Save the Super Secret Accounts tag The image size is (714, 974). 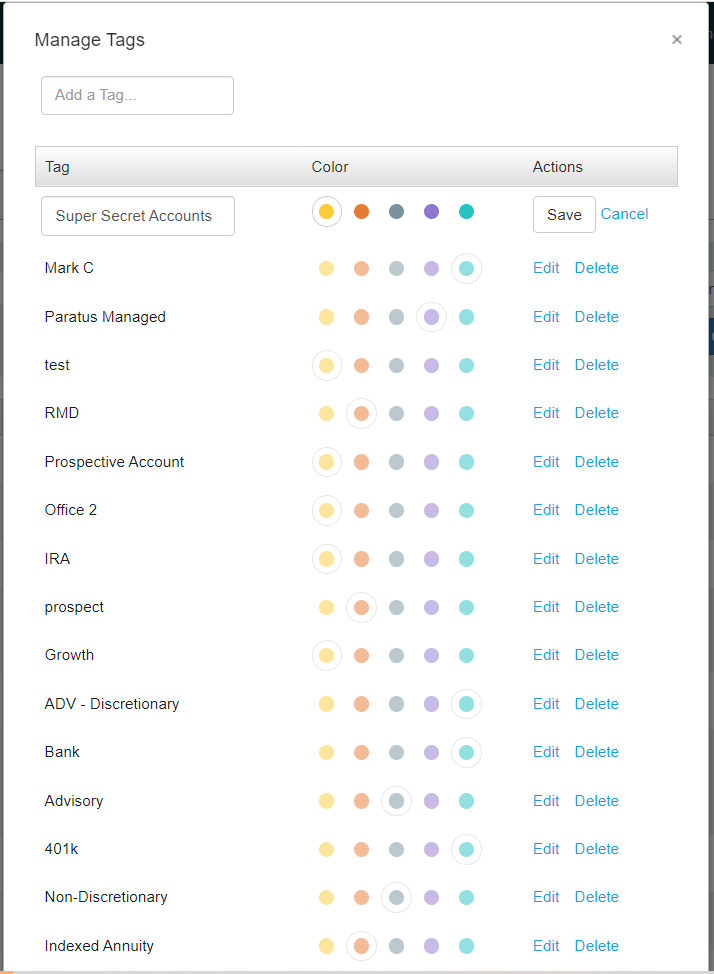pos(564,214)
